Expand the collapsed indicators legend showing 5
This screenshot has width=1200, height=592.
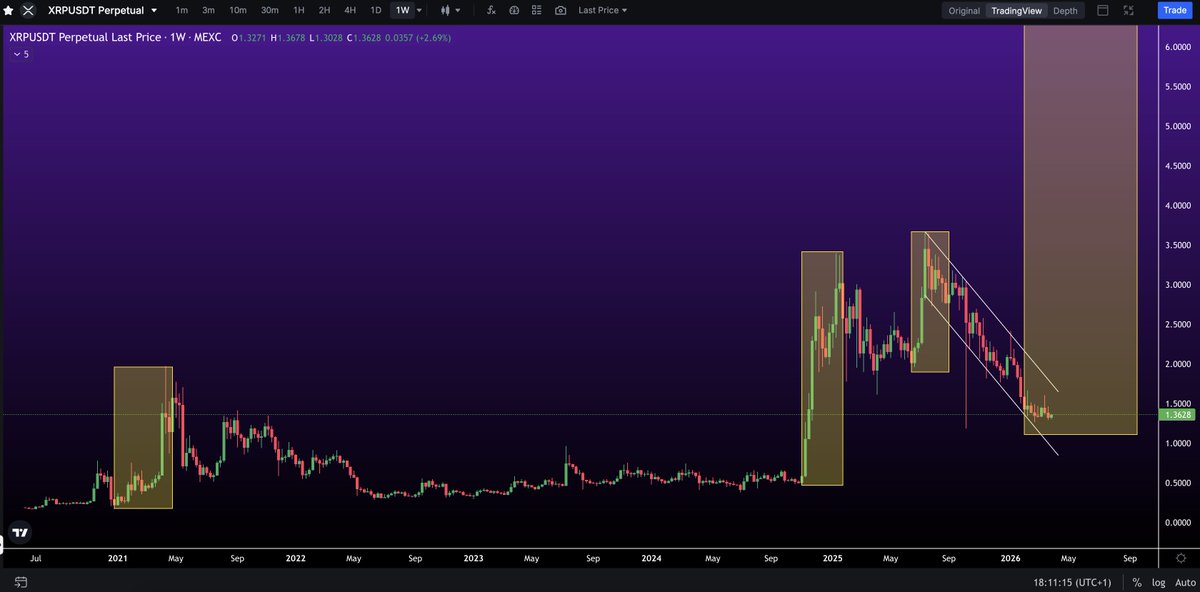20,54
